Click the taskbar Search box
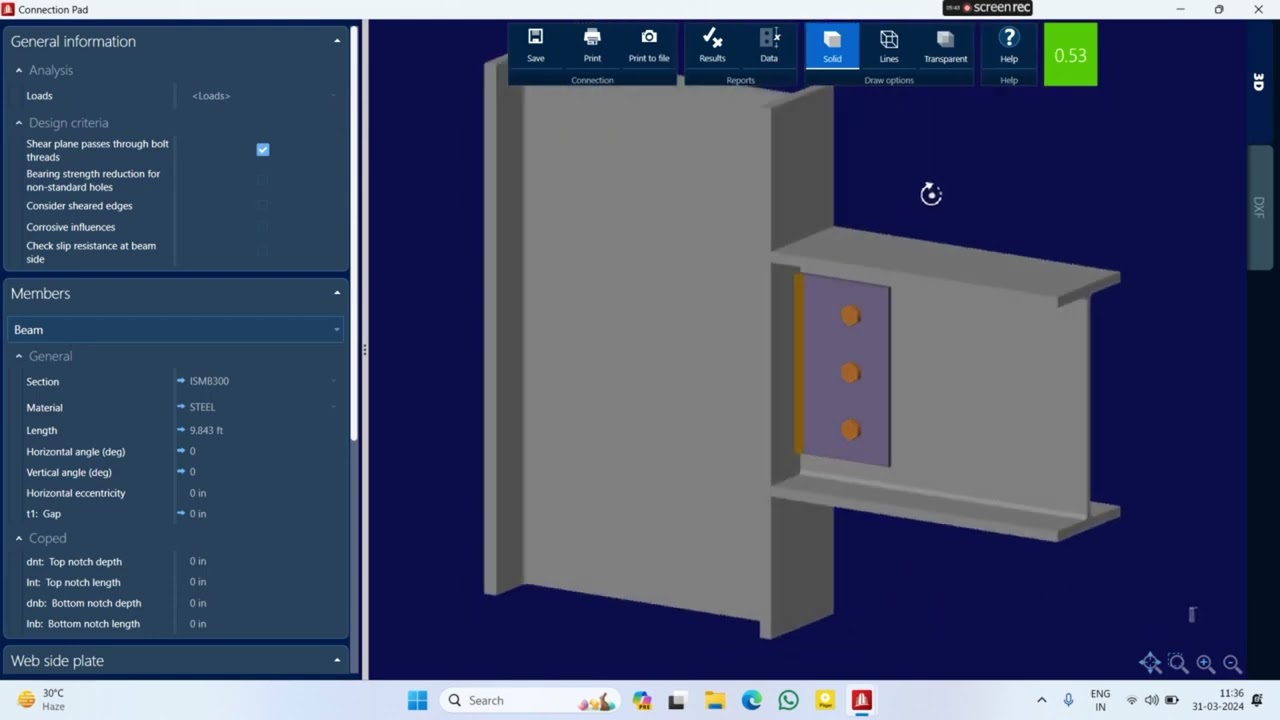The width and height of the screenshot is (1280, 720). click(528, 700)
